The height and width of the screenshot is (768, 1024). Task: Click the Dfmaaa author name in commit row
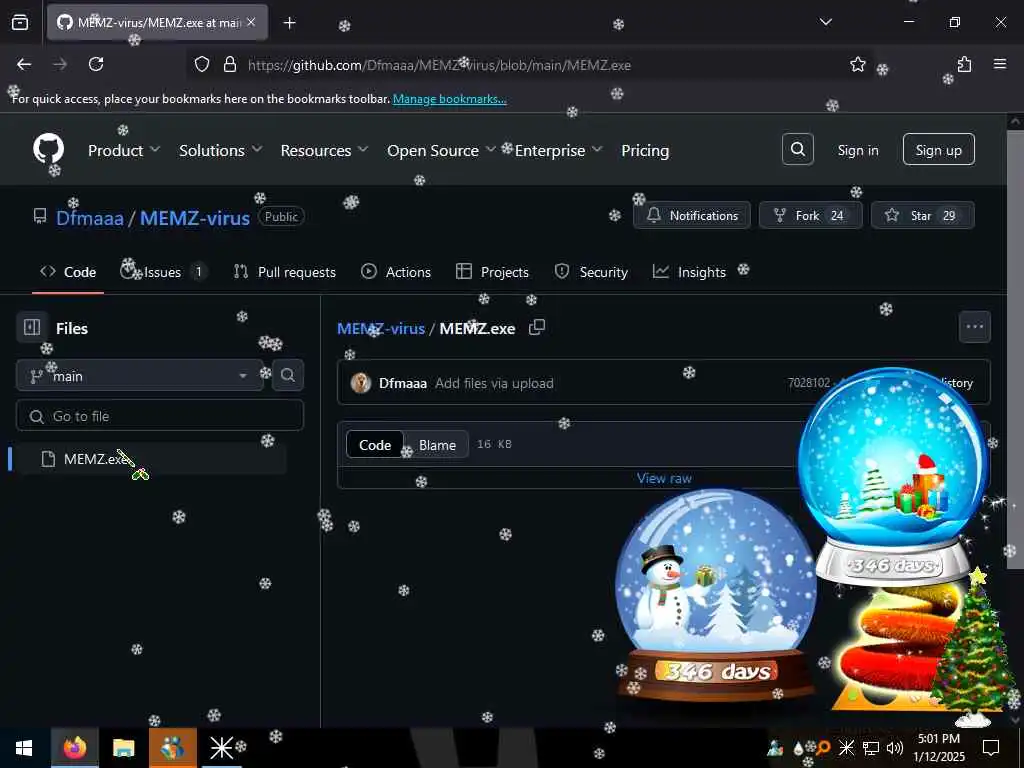(x=403, y=383)
